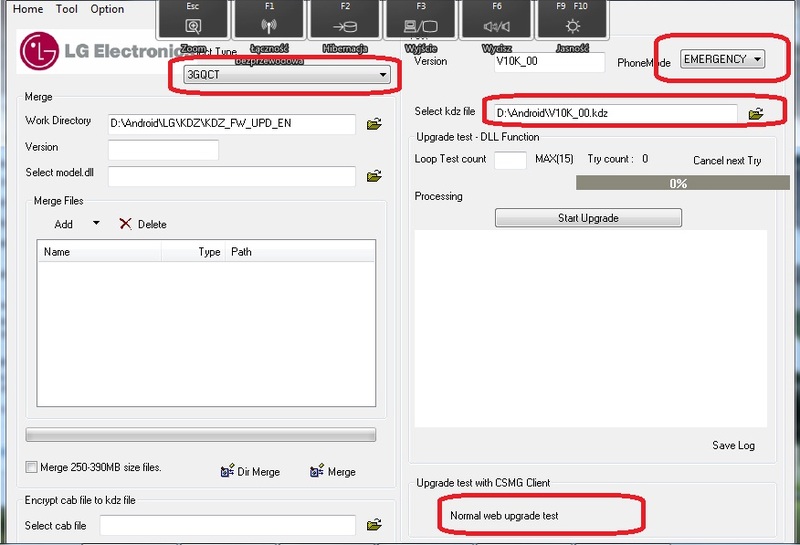The width and height of the screenshot is (800, 545).
Task: Click the Select cab file input field
Action: click(228, 526)
